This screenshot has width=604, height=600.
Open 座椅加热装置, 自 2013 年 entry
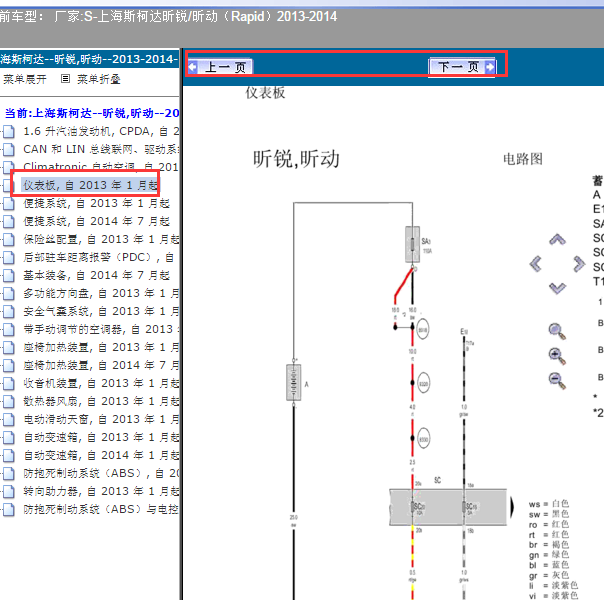(x=101, y=347)
